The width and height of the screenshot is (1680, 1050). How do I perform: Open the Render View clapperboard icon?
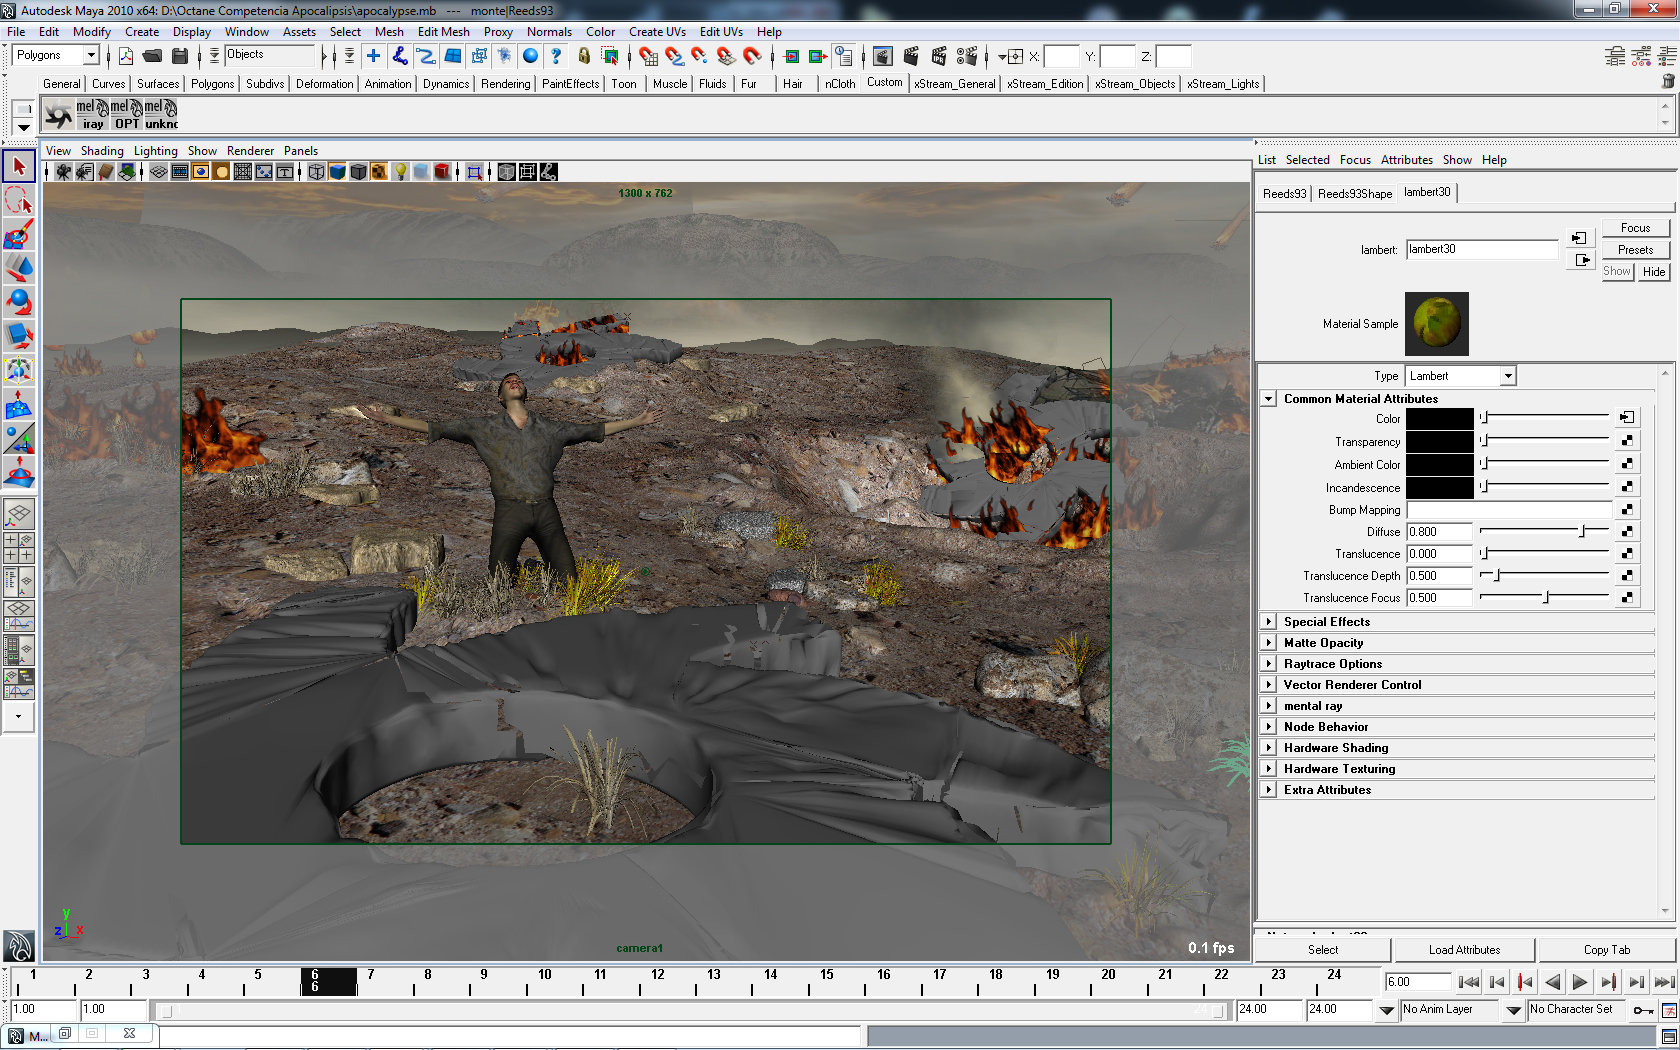[x=883, y=56]
